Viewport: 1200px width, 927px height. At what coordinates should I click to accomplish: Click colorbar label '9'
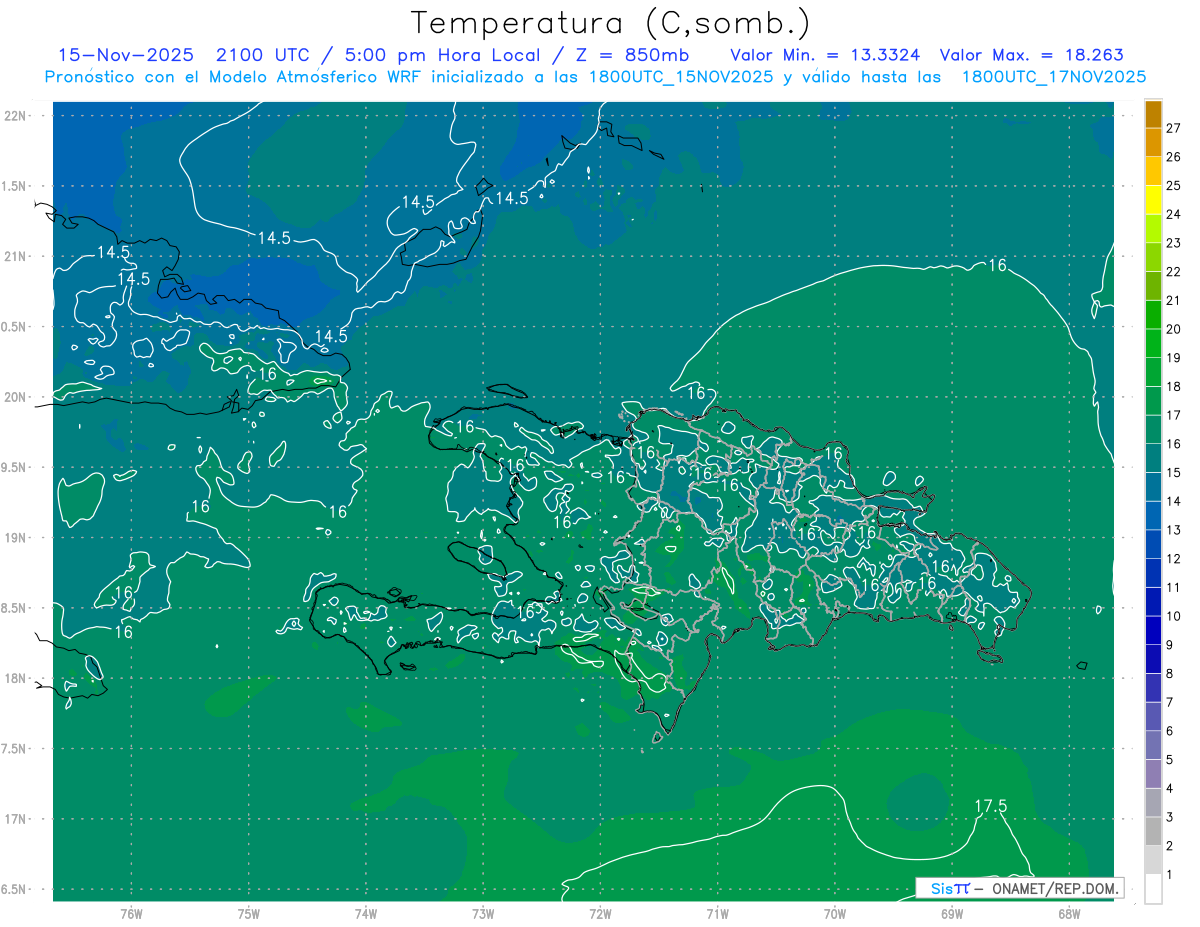1169,645
